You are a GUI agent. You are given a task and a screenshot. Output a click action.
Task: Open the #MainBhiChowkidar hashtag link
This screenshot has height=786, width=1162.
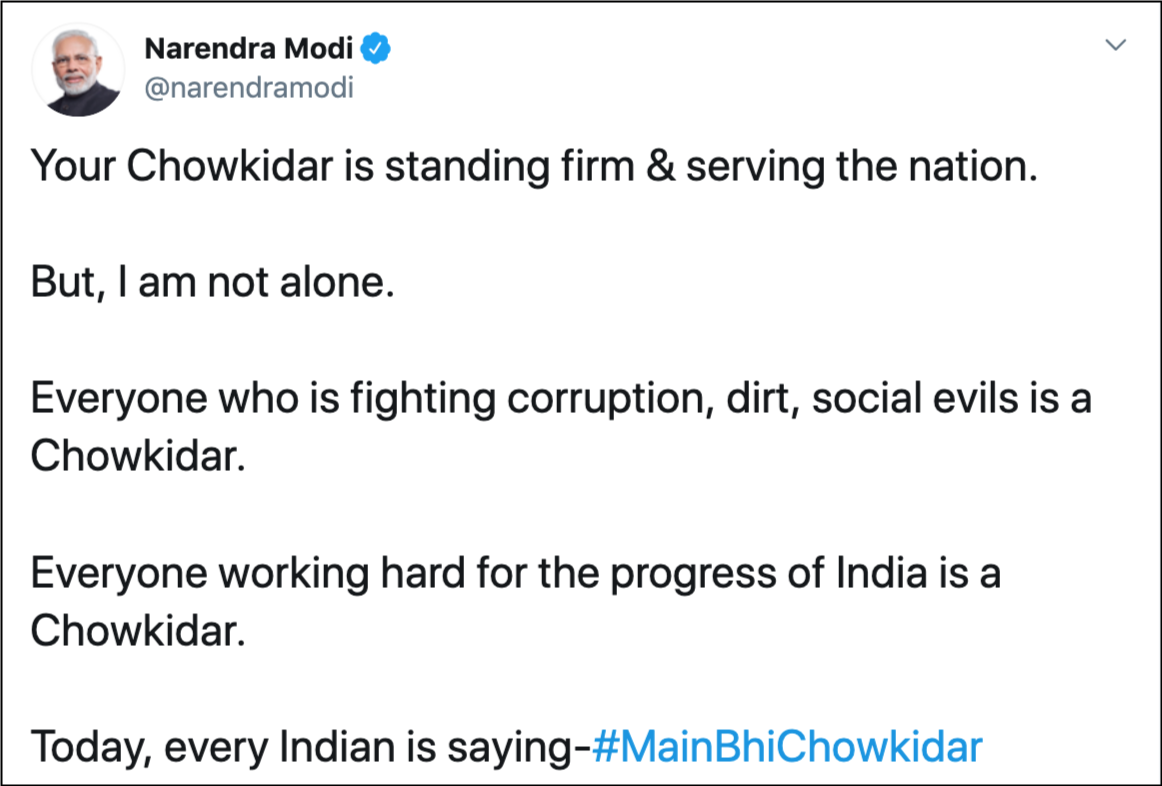(787, 747)
